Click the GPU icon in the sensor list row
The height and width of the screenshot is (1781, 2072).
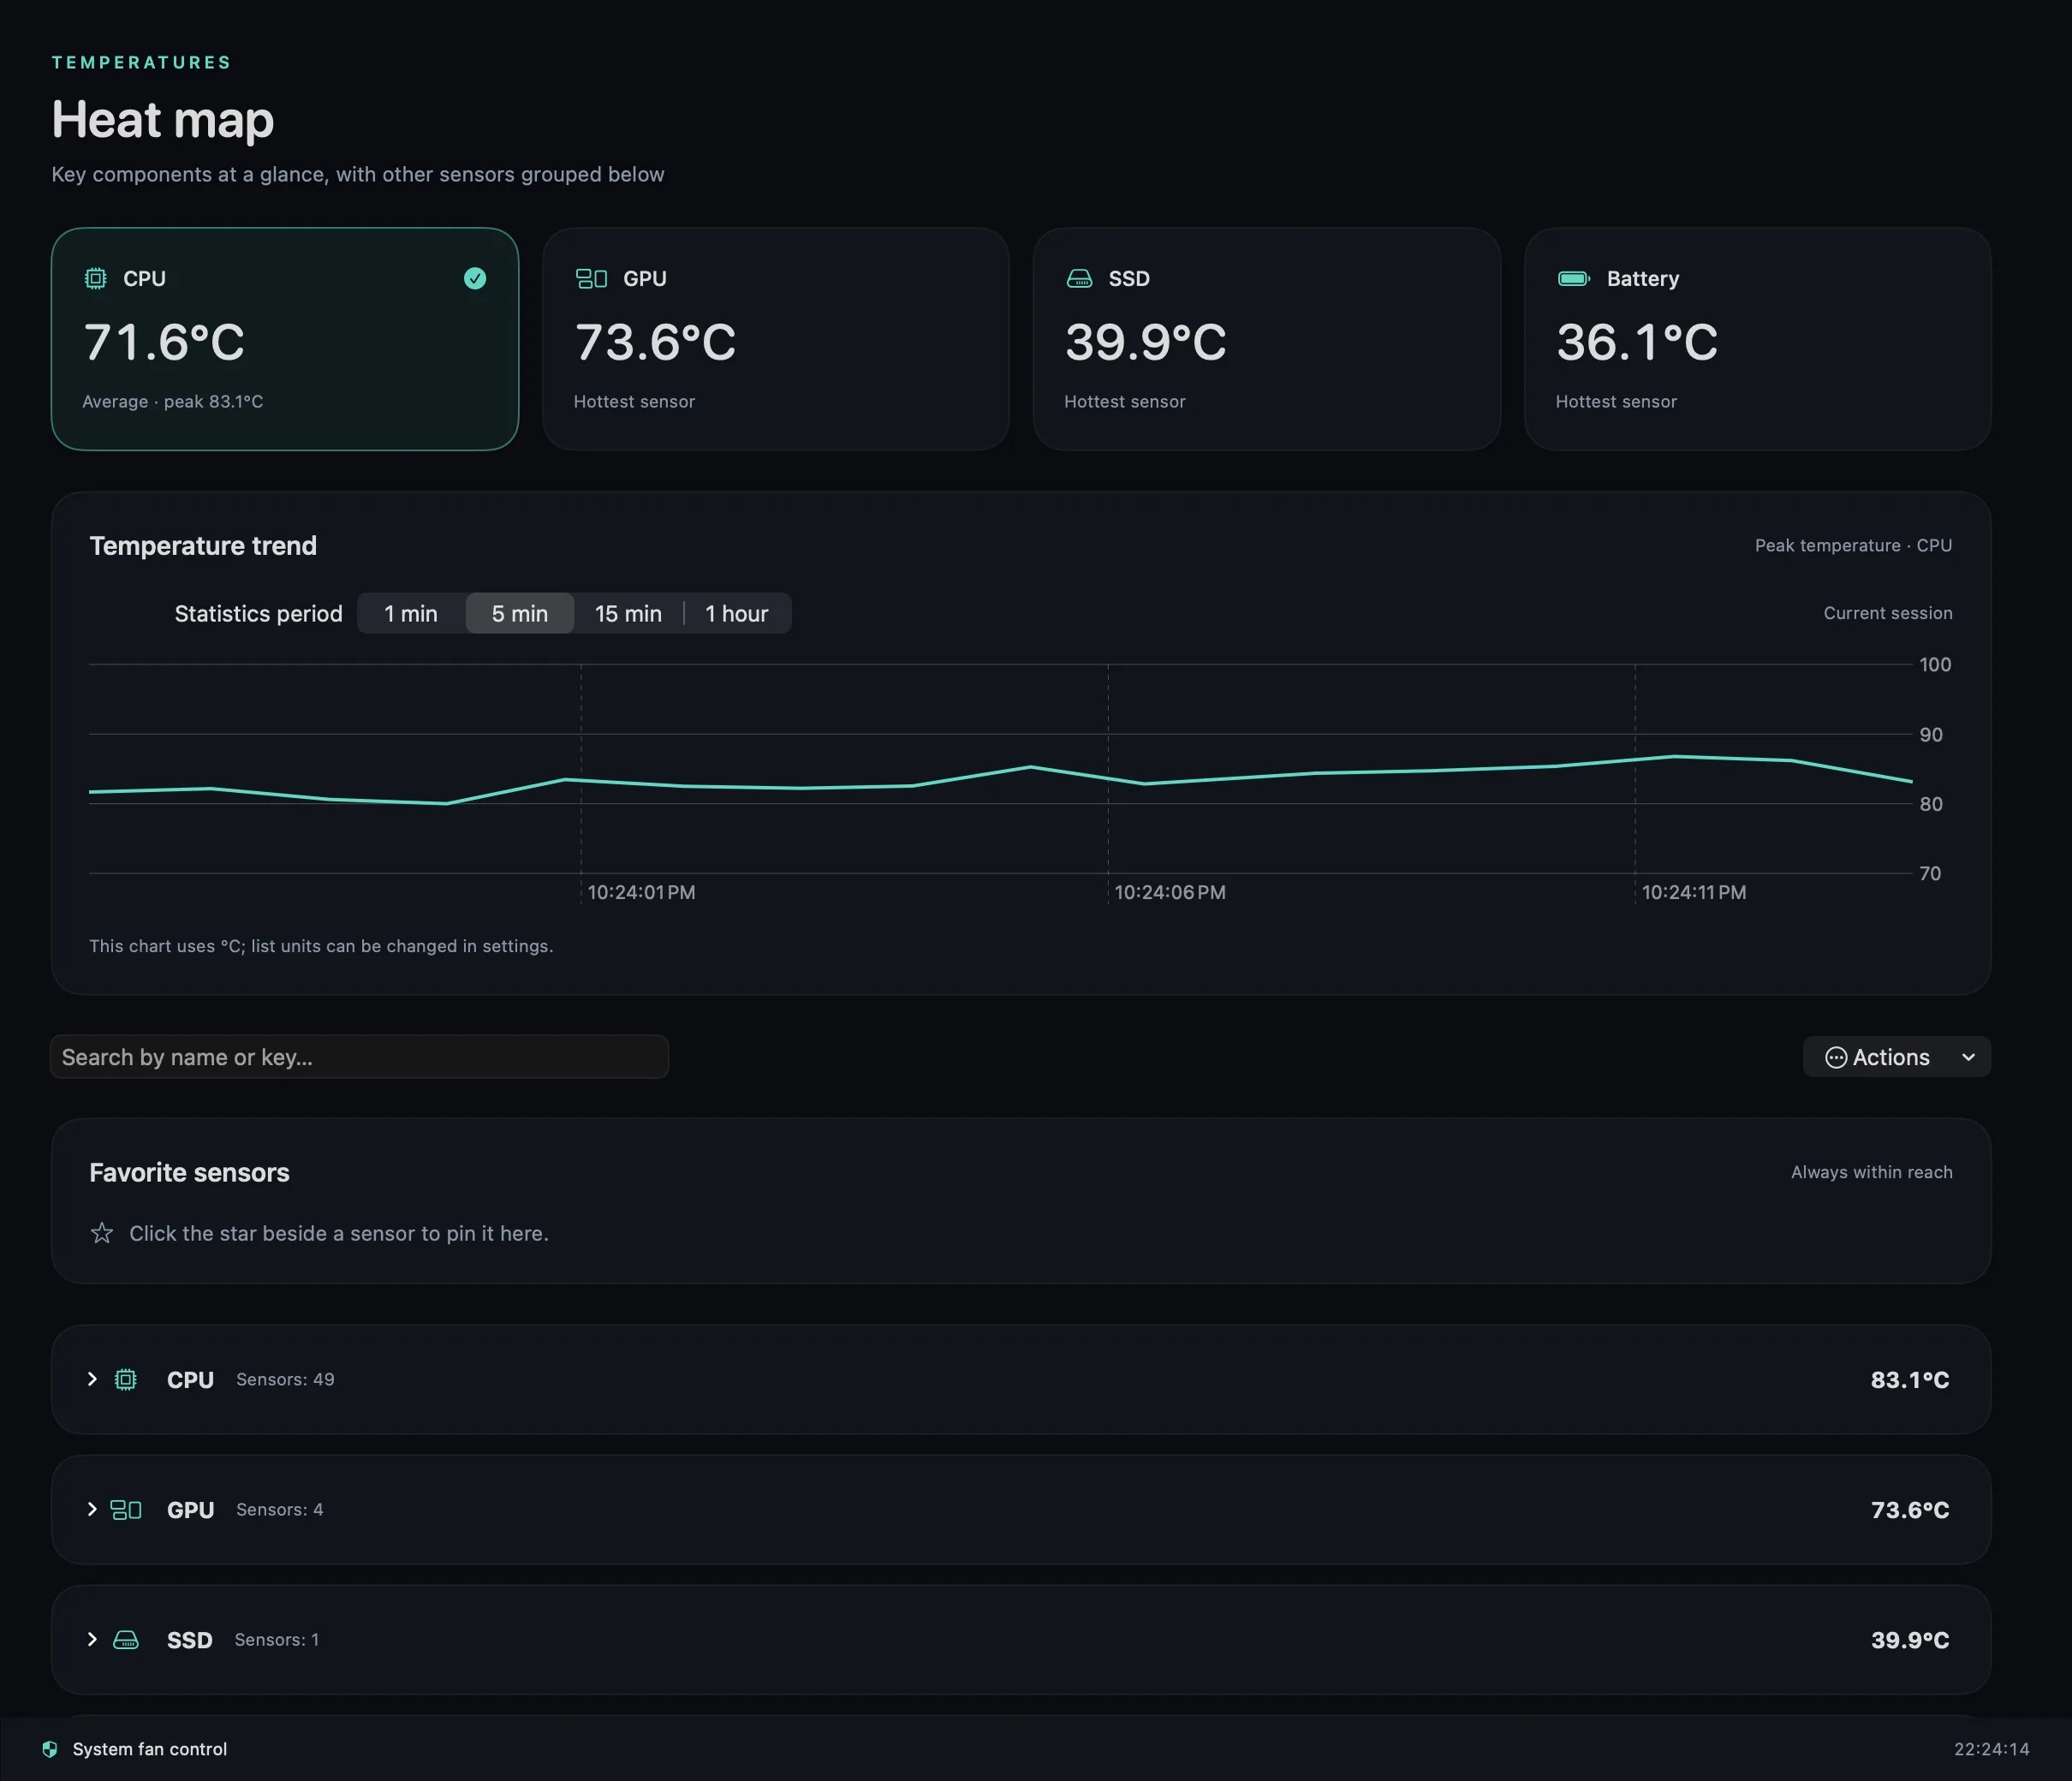[125, 1509]
